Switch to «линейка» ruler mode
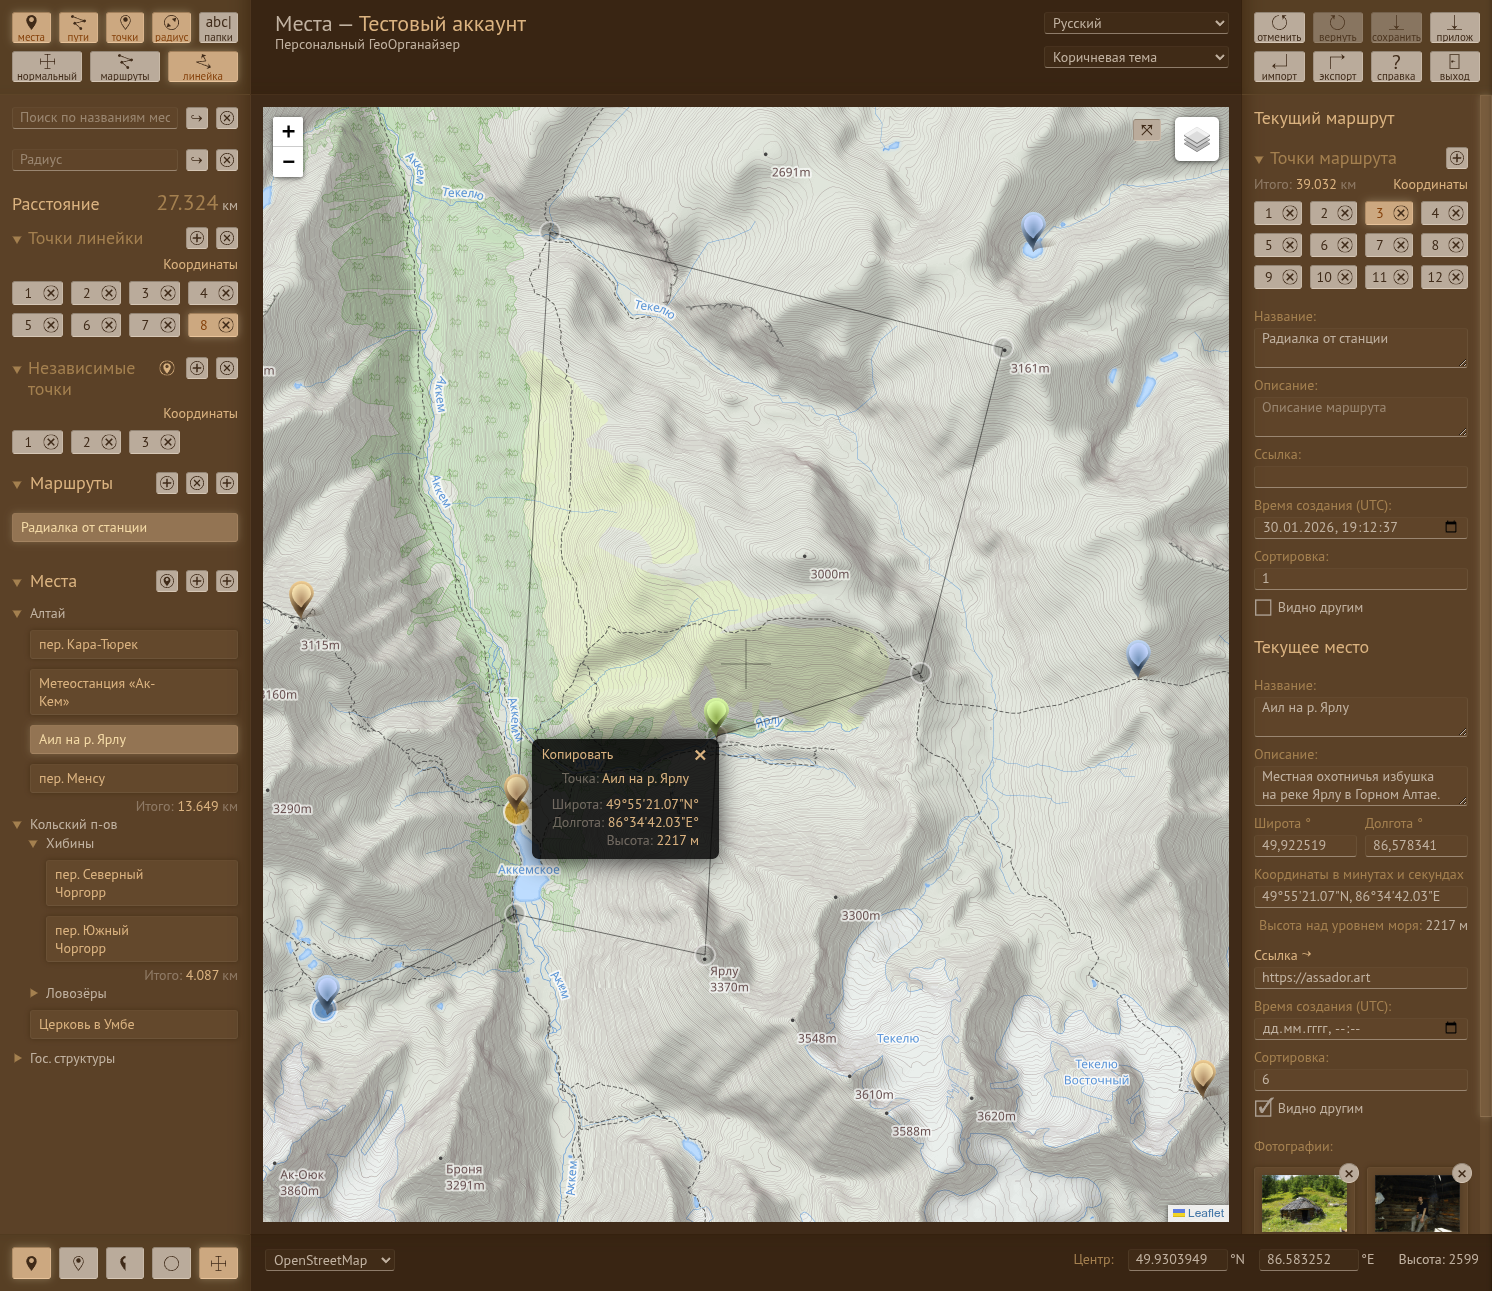This screenshot has height=1291, width=1492. click(203, 67)
